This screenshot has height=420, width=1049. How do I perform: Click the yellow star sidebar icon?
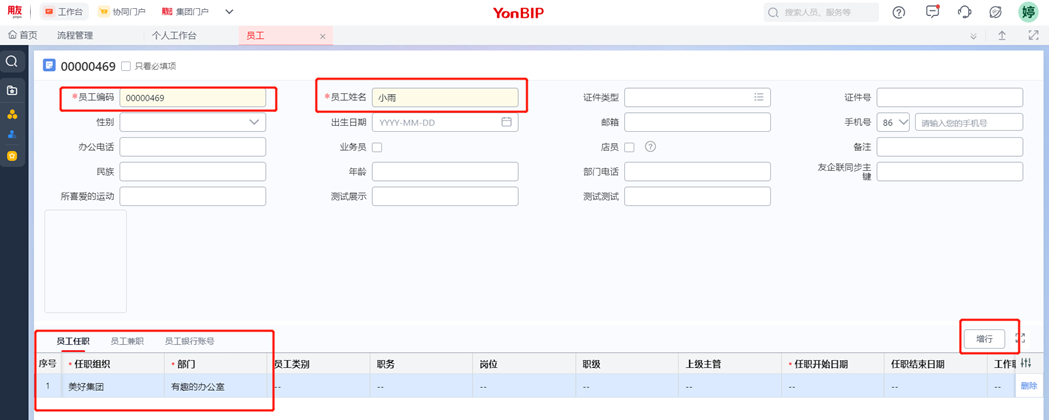point(11,156)
